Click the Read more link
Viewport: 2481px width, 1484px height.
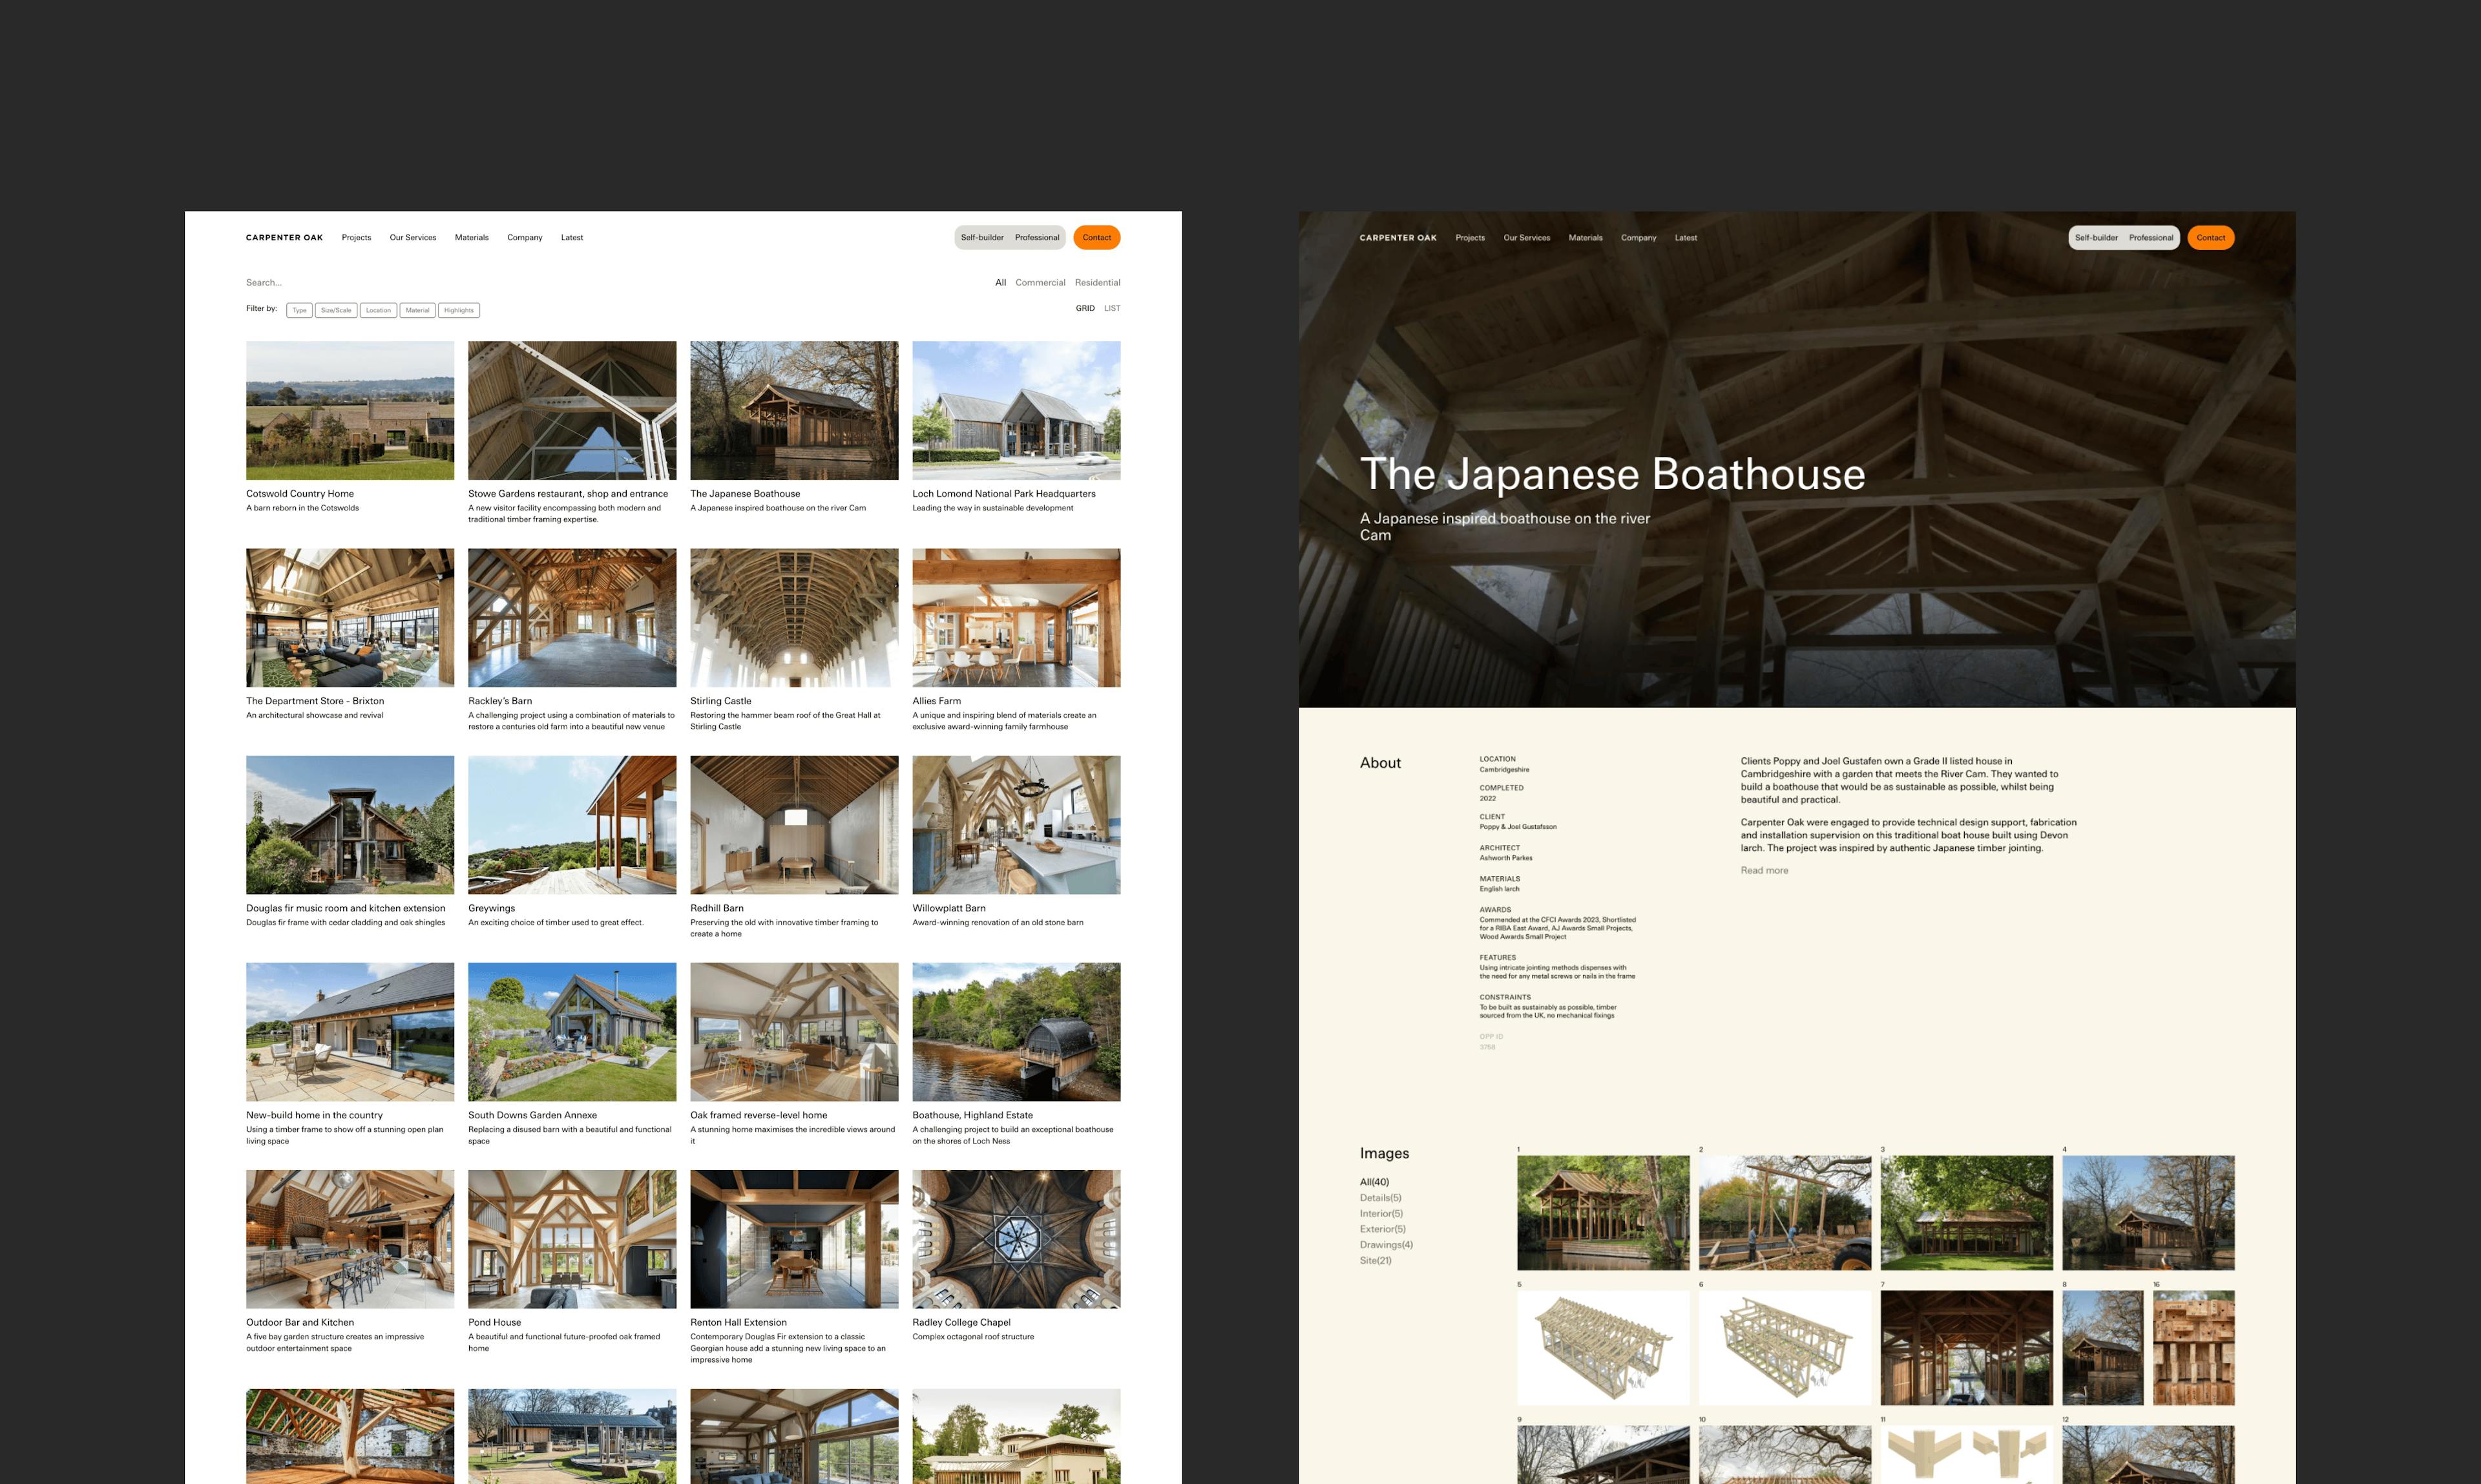pyautogui.click(x=1764, y=870)
